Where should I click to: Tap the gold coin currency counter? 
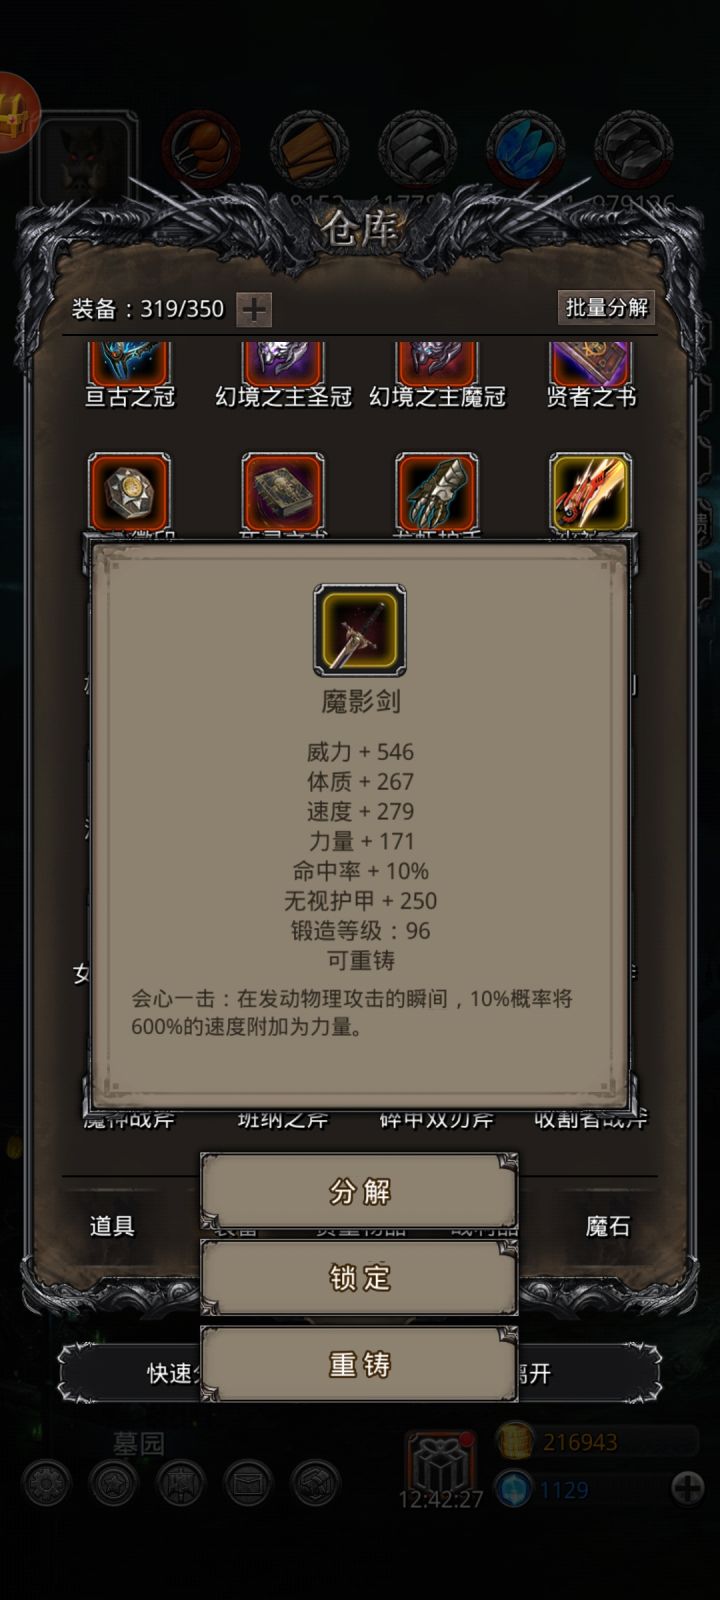click(597, 1442)
